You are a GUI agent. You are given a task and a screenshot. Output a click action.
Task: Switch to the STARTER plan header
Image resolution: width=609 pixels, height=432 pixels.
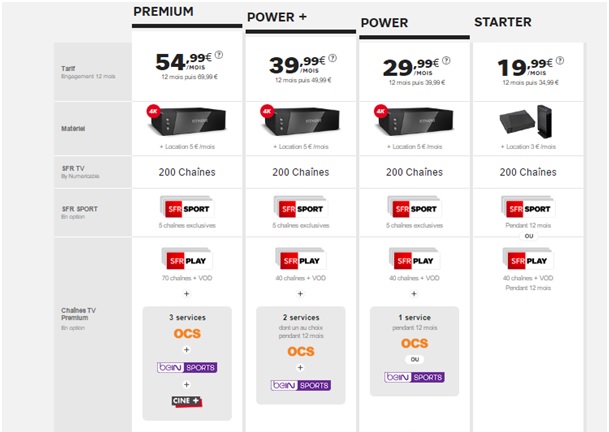point(504,22)
